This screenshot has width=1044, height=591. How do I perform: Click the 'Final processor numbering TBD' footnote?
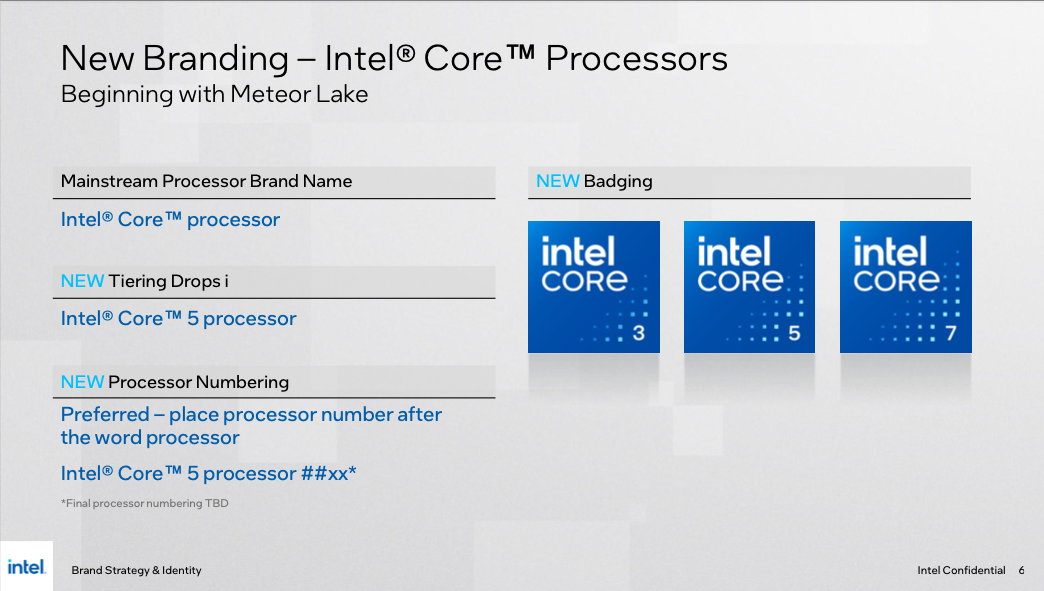coord(145,503)
